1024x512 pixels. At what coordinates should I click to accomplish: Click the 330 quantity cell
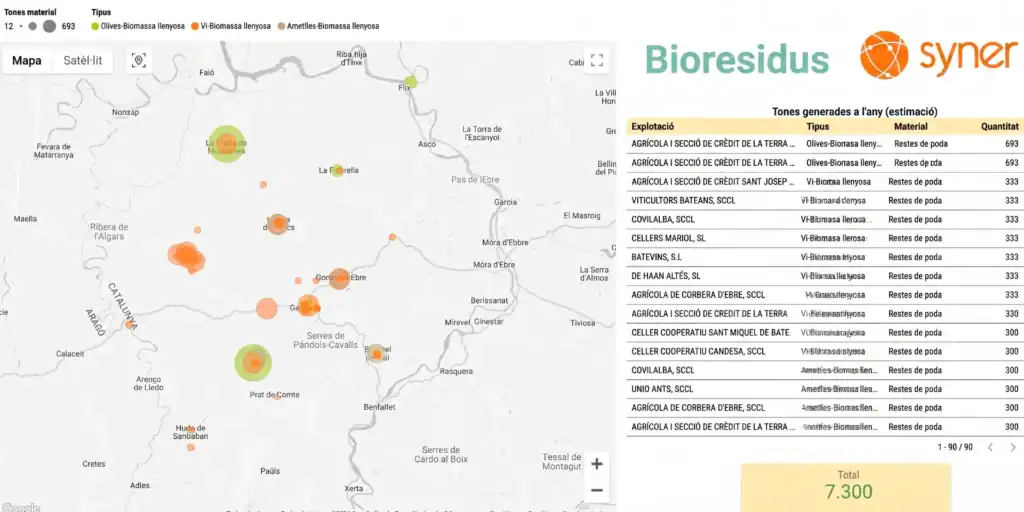pyautogui.click(x=1011, y=313)
